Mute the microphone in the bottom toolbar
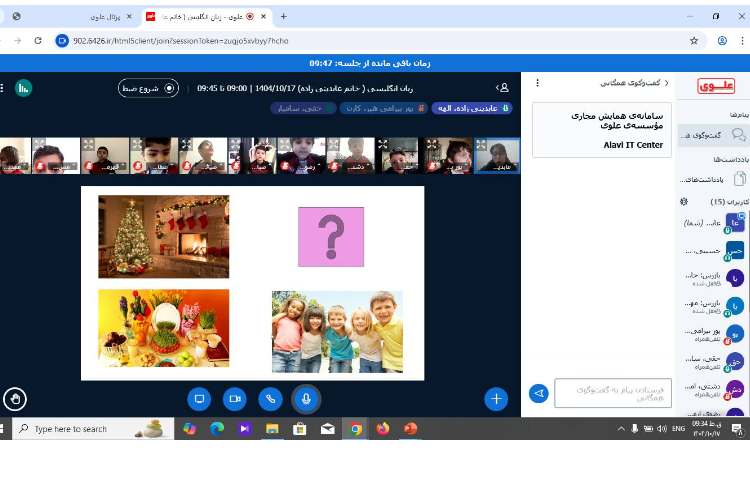 point(306,399)
